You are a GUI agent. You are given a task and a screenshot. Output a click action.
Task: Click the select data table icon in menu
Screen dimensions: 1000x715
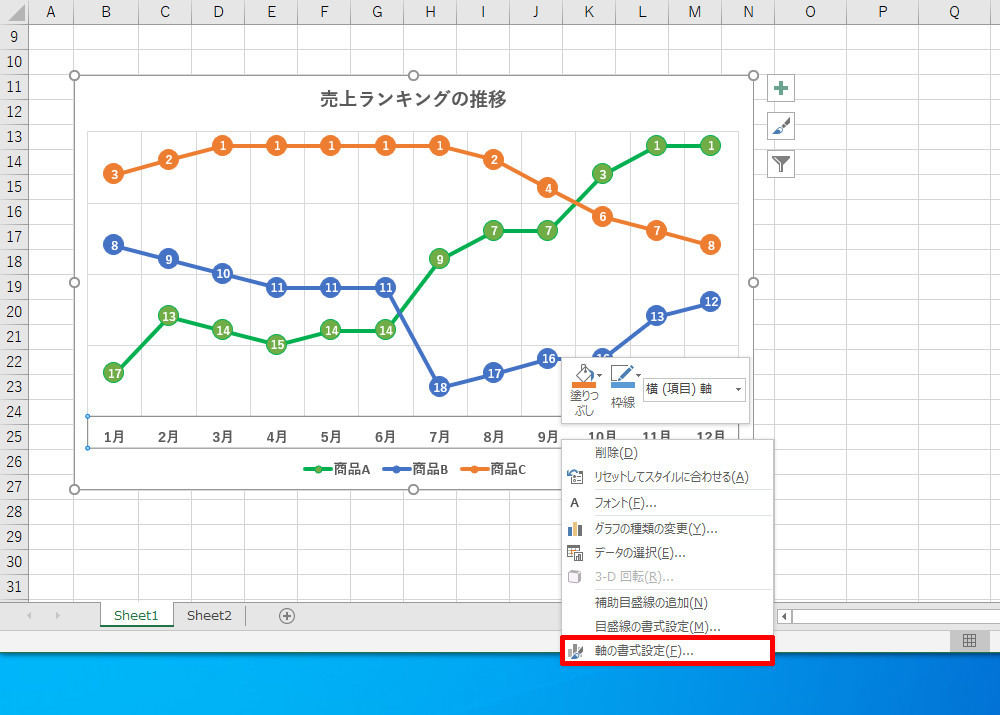click(575, 553)
